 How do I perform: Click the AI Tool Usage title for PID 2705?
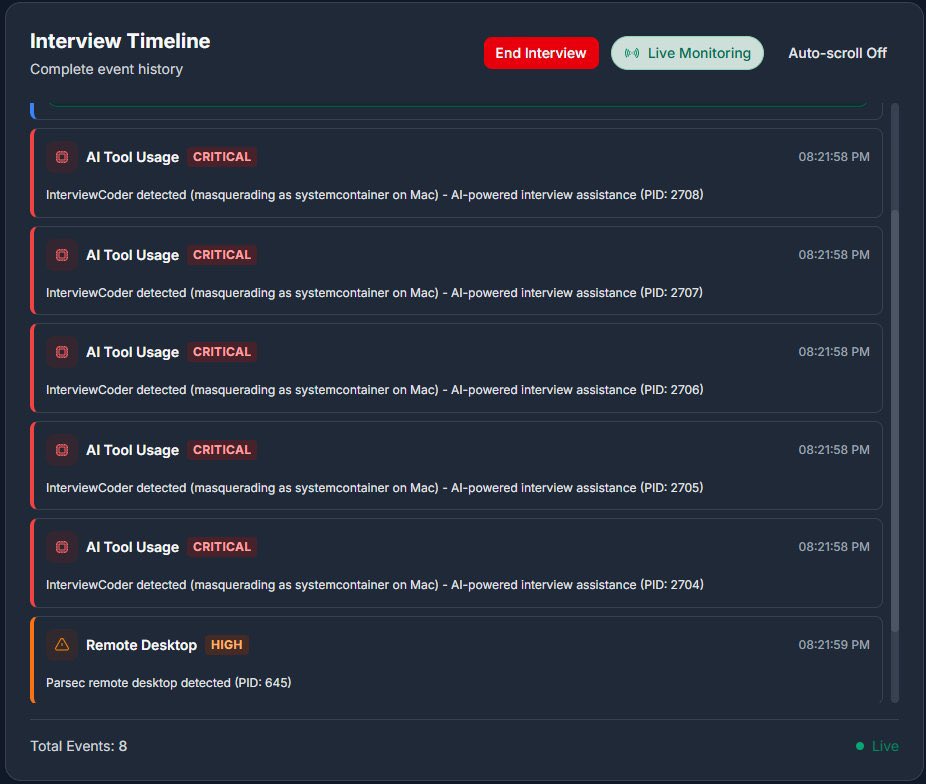(x=132, y=450)
